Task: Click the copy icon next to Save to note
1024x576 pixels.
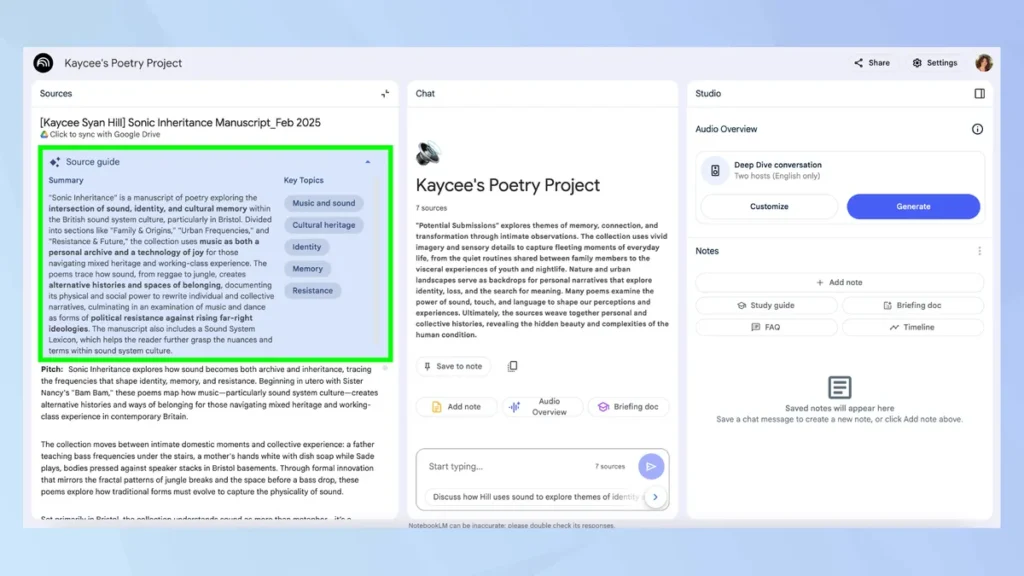Action: click(x=512, y=366)
